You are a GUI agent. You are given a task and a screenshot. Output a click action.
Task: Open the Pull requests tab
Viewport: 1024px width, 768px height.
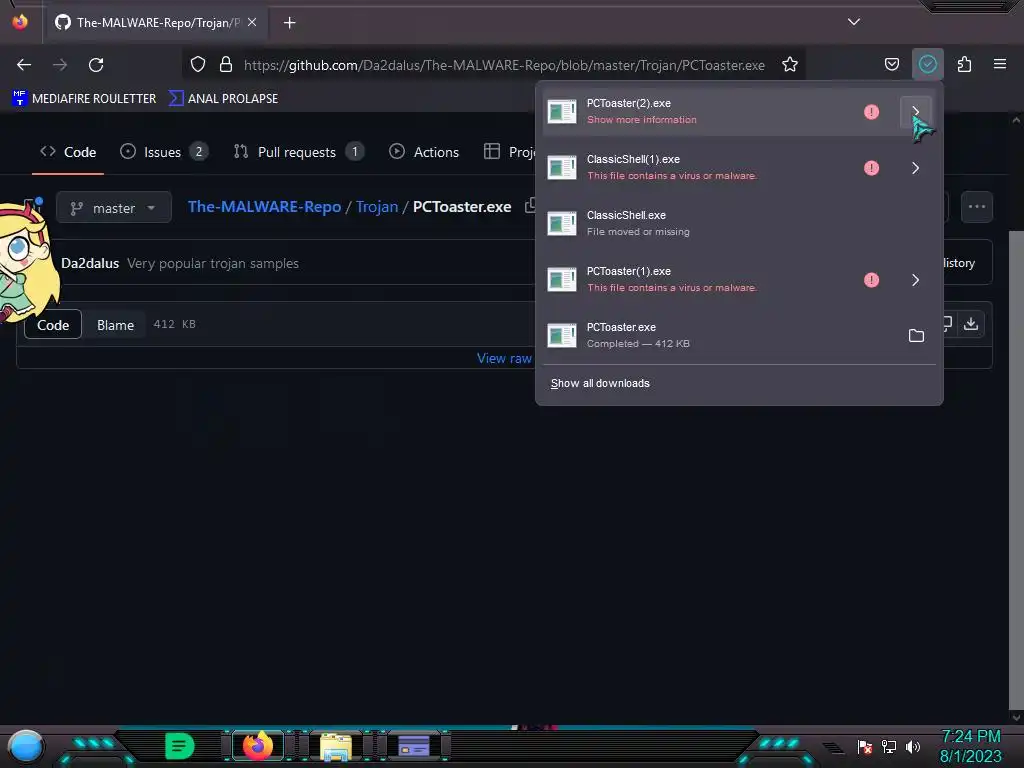pos(298,152)
